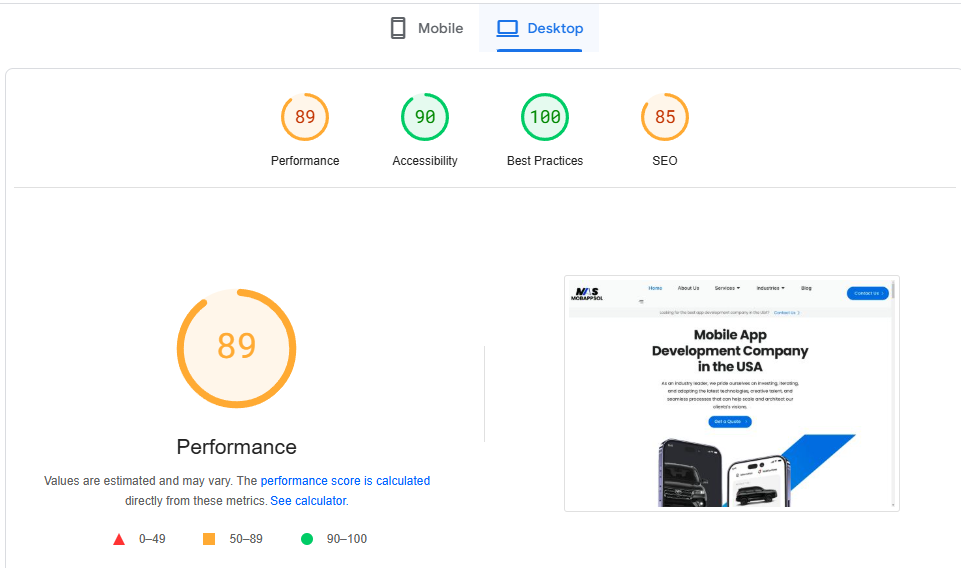The width and height of the screenshot is (961, 568).
Task: Click the green circle 90–100 legend icon
Action: coord(307,539)
